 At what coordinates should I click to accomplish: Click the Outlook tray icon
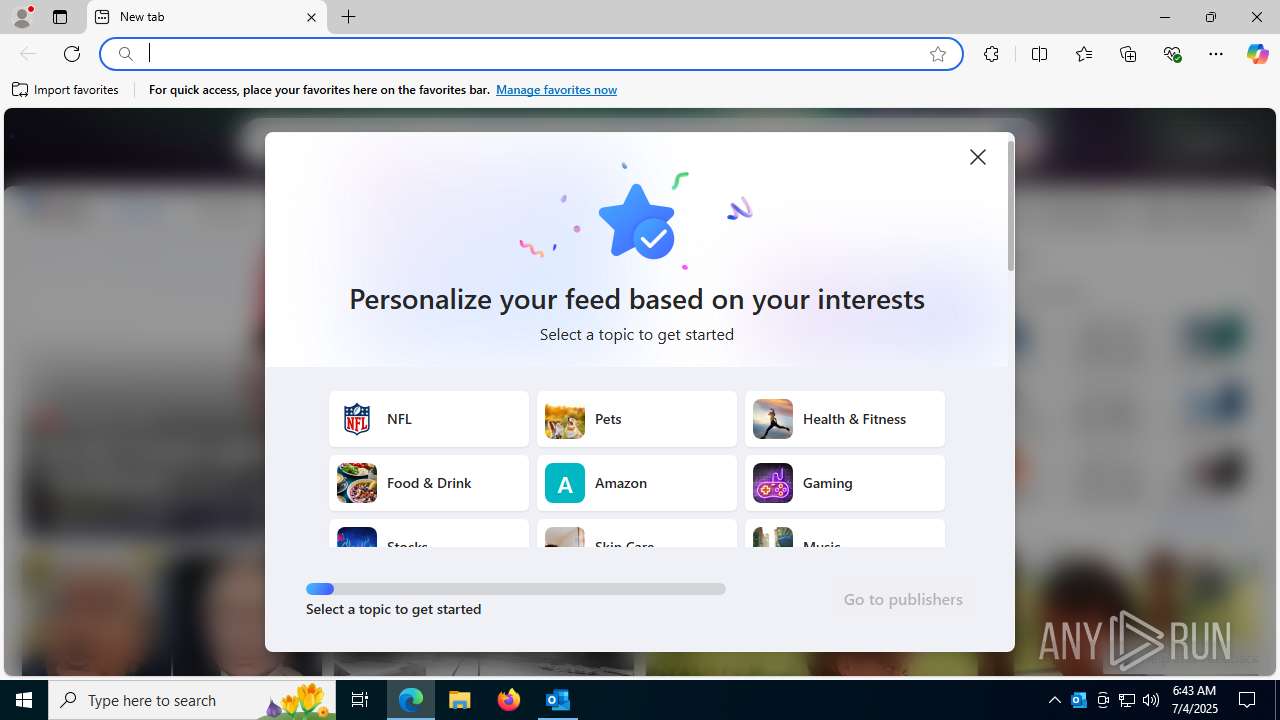1079,700
